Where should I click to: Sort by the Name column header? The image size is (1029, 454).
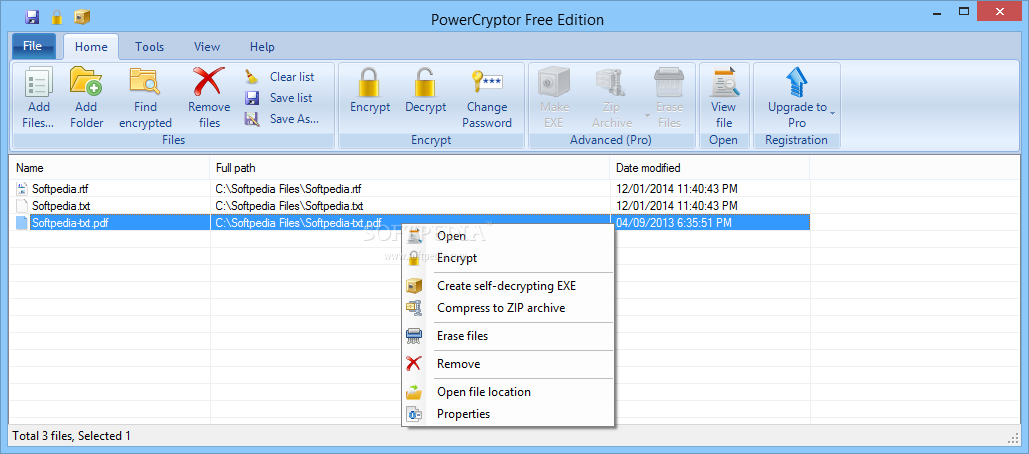(x=110, y=168)
